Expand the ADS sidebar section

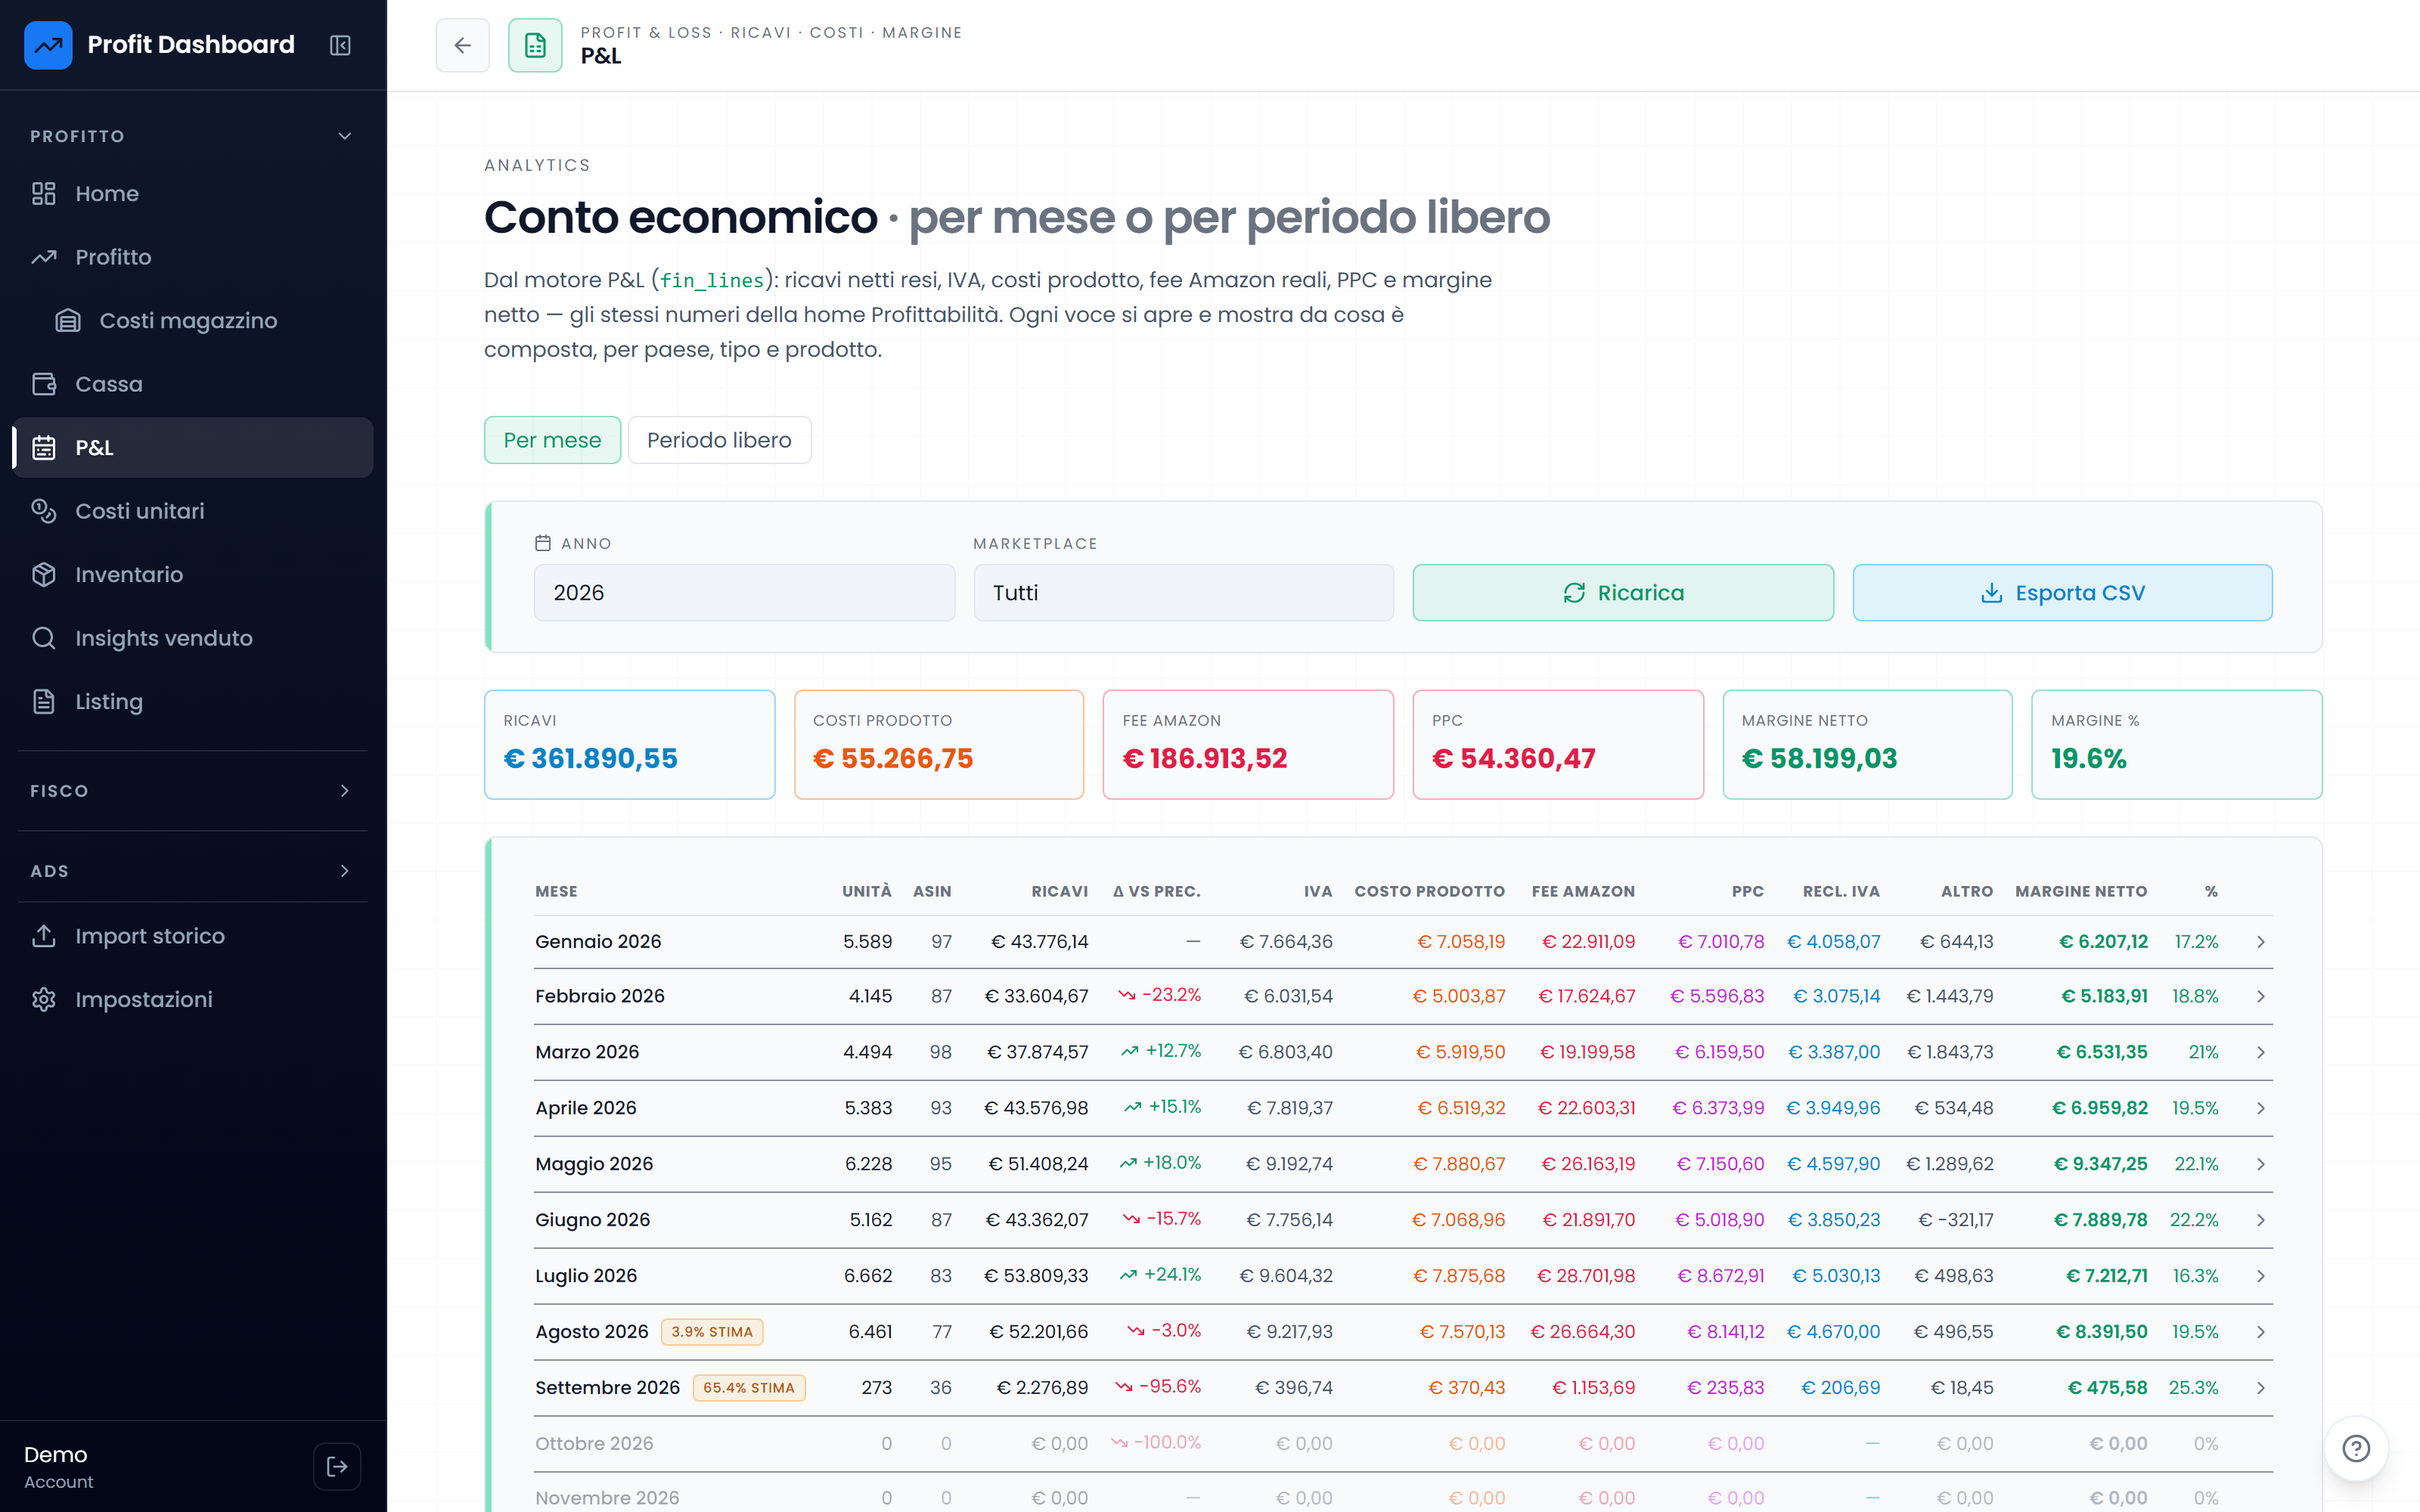(x=345, y=871)
